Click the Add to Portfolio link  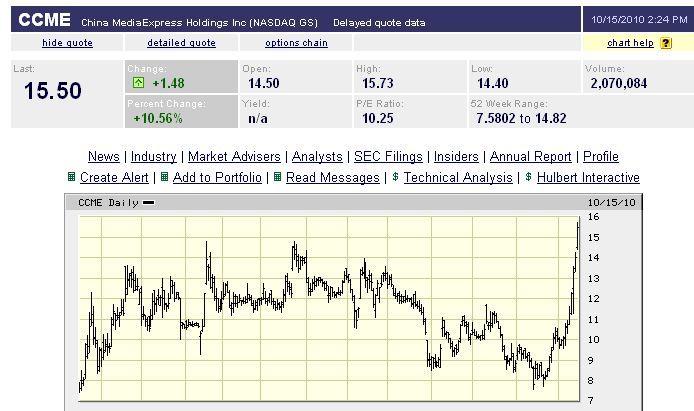tap(217, 177)
